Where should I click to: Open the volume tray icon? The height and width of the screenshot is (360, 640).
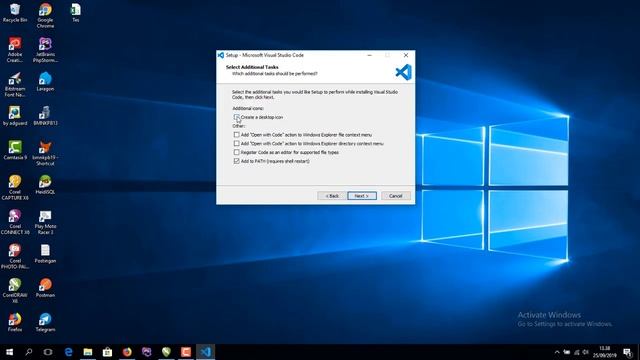[x=586, y=352]
